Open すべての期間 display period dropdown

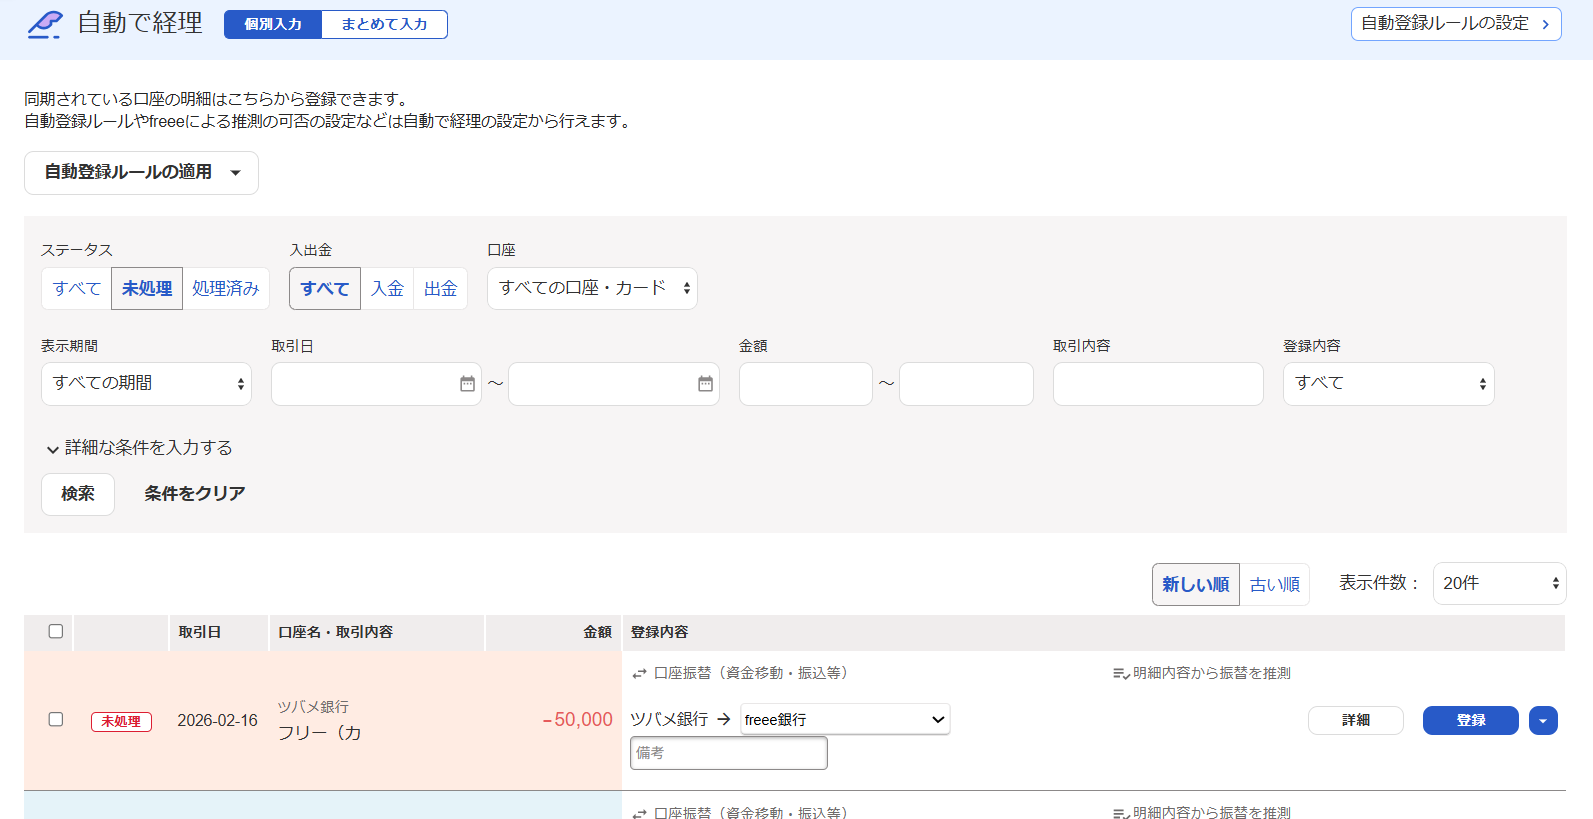146,384
